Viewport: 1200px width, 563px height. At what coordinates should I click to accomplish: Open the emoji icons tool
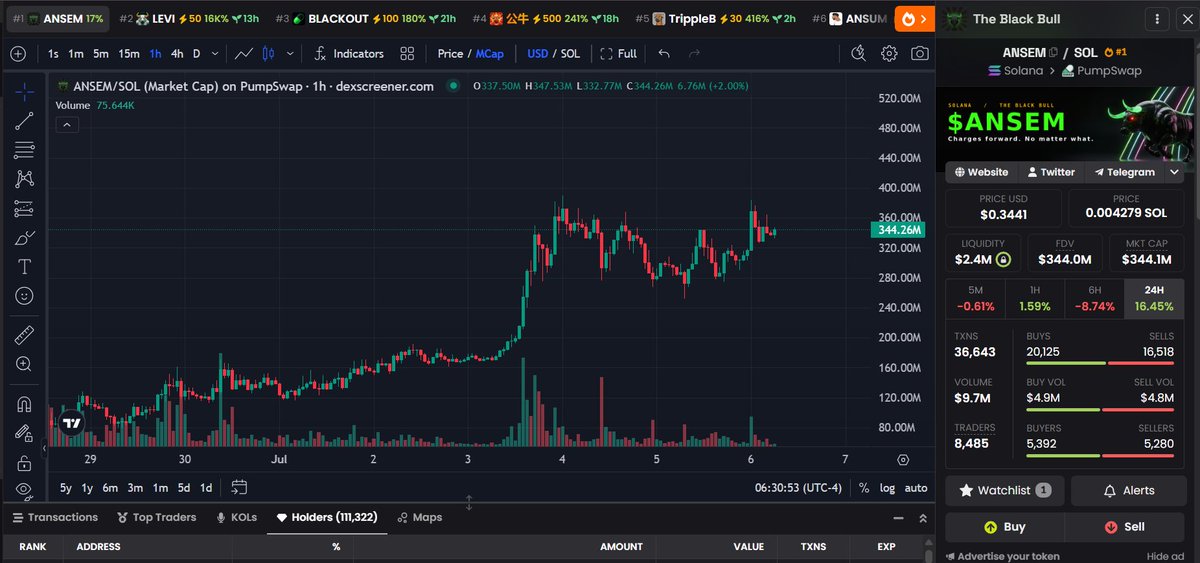[x=24, y=296]
